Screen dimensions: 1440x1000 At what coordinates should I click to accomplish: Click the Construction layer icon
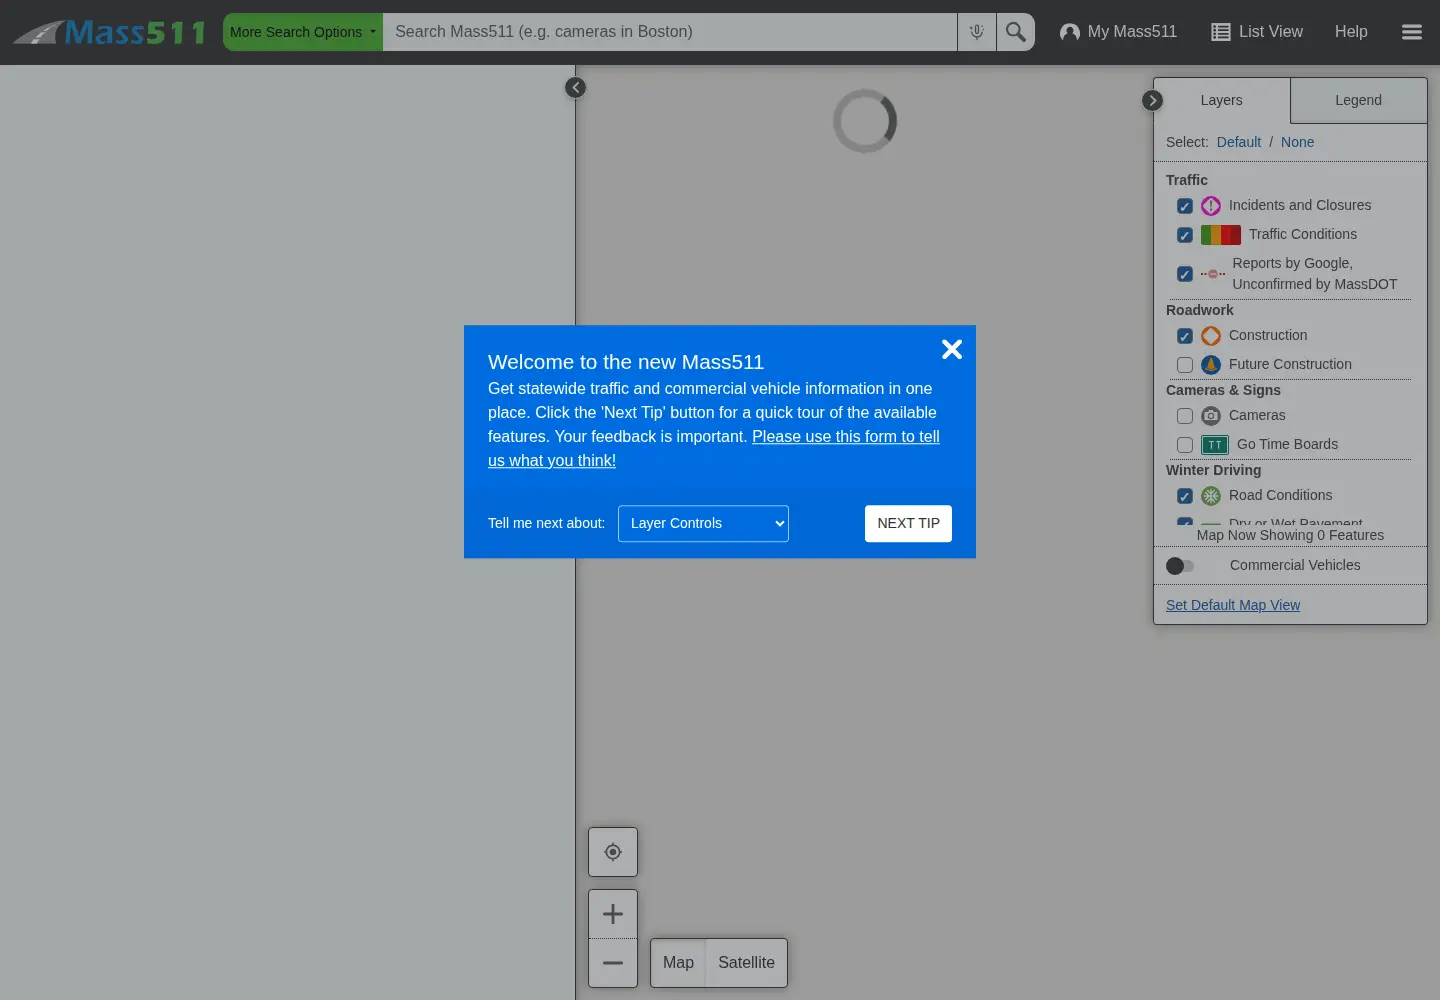pos(1211,336)
